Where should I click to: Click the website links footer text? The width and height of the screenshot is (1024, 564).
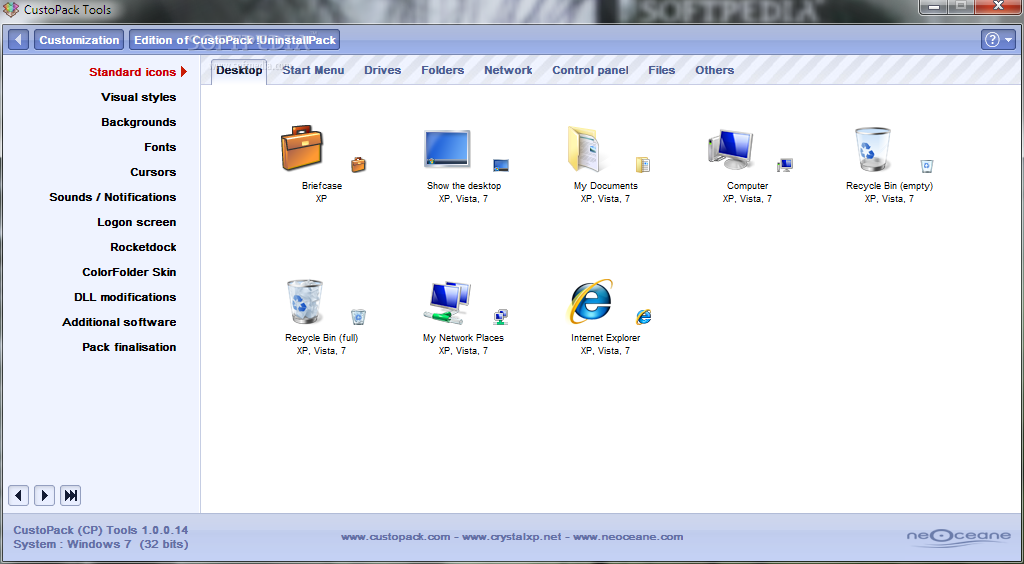click(x=512, y=537)
